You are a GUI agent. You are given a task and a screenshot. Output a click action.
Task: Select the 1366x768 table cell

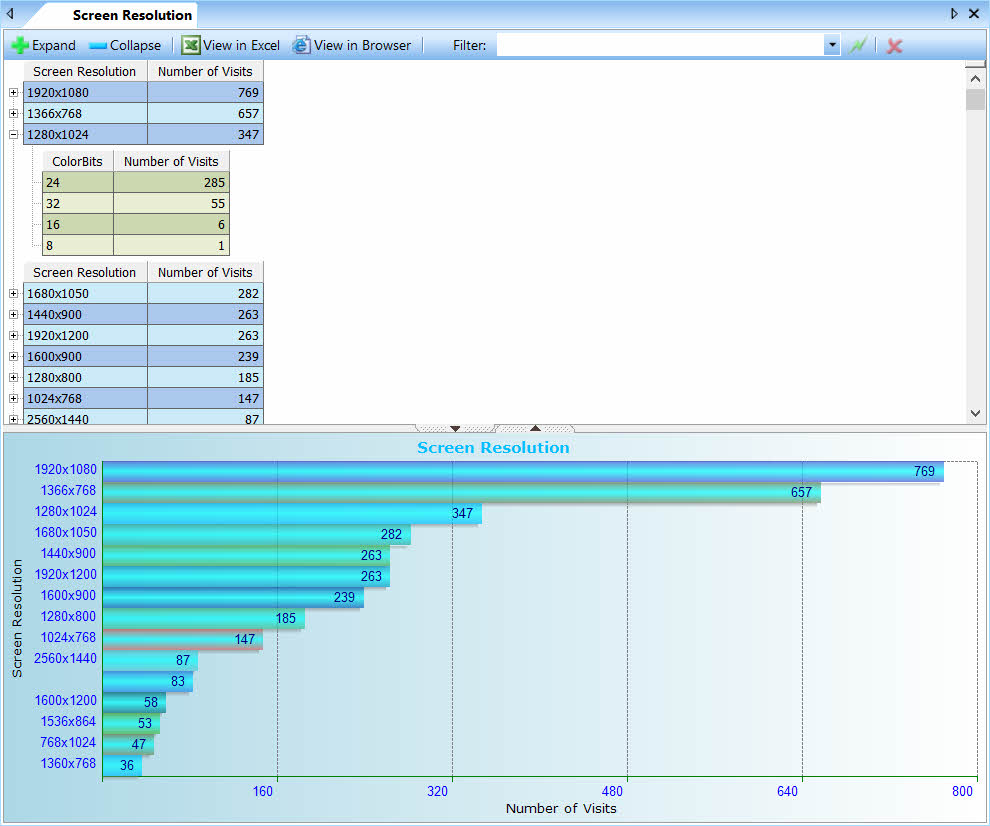(85, 113)
